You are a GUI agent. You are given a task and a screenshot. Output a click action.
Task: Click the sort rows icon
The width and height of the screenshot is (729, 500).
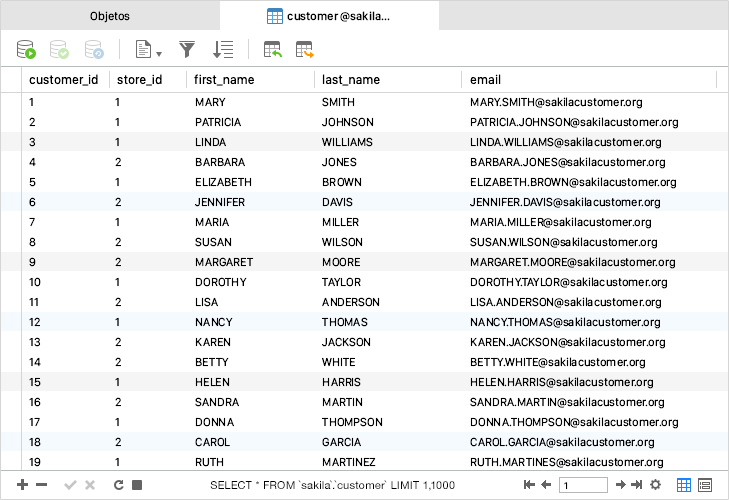pos(223,48)
